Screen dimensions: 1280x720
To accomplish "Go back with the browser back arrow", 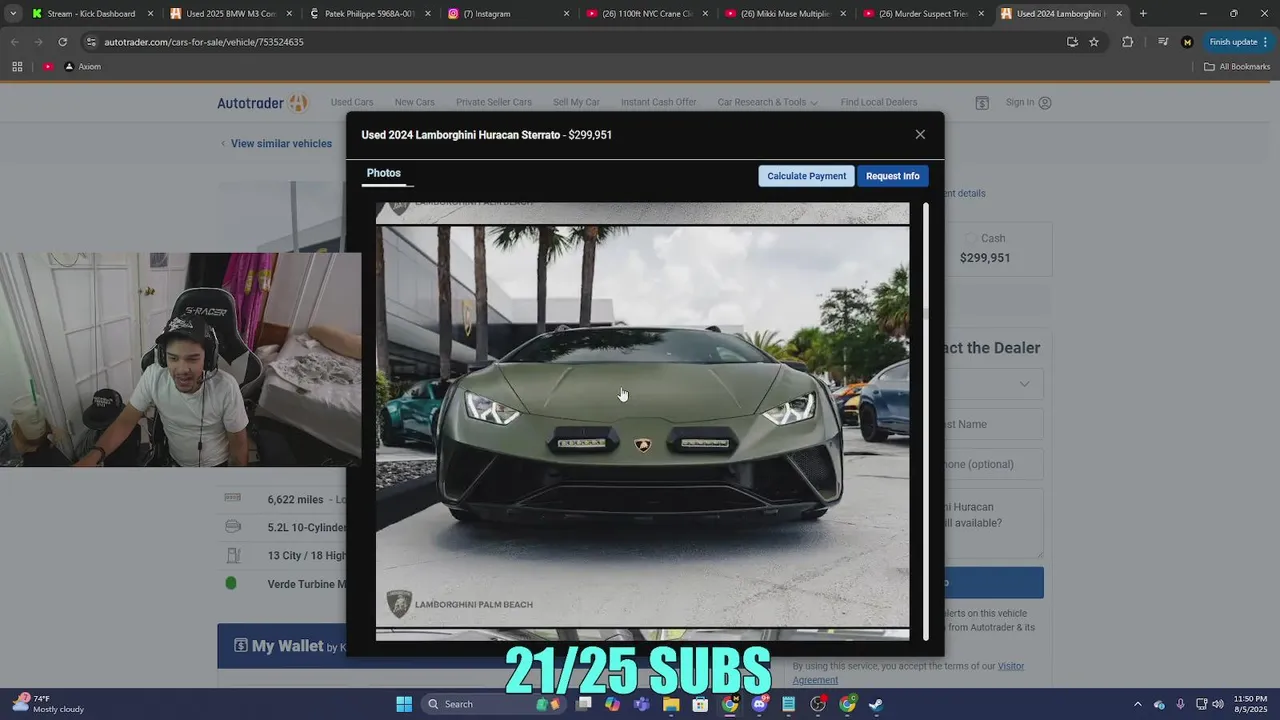I will click(14, 42).
